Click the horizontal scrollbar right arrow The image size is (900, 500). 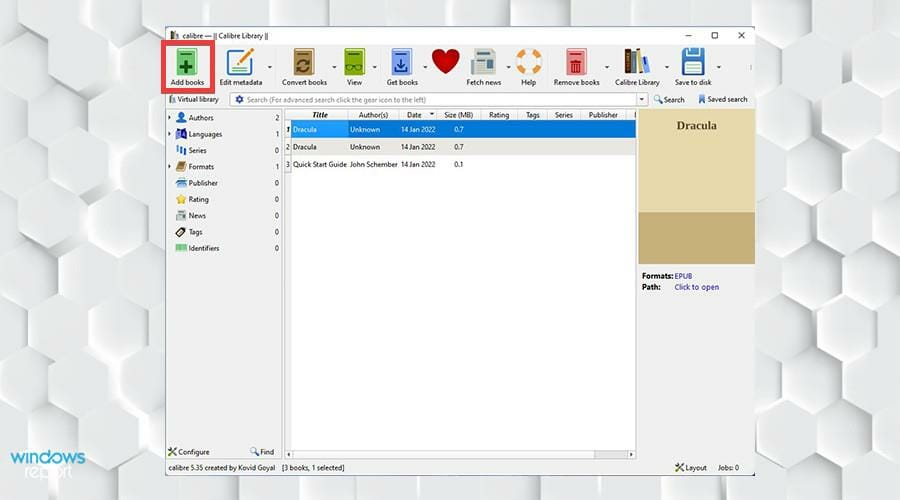(x=631, y=454)
